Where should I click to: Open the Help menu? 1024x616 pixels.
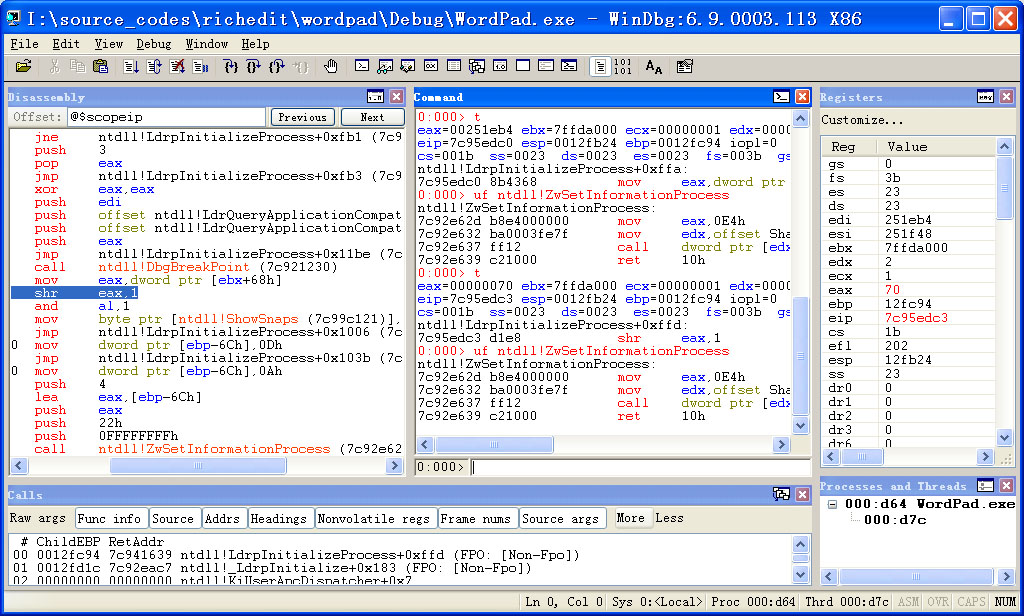[x=255, y=44]
